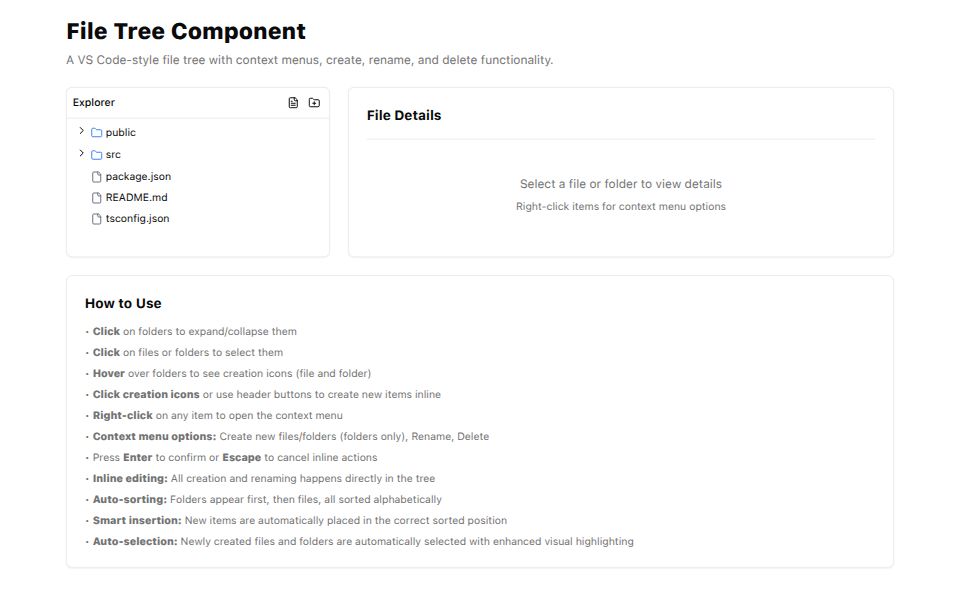The image size is (960, 600).
Task: Click the Explorer panel title
Action: pos(94,103)
